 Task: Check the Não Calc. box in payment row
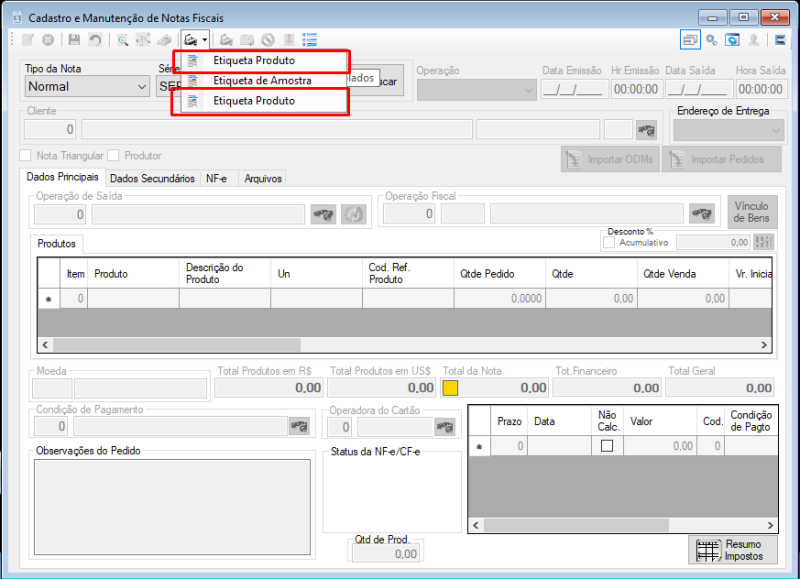pos(607,446)
